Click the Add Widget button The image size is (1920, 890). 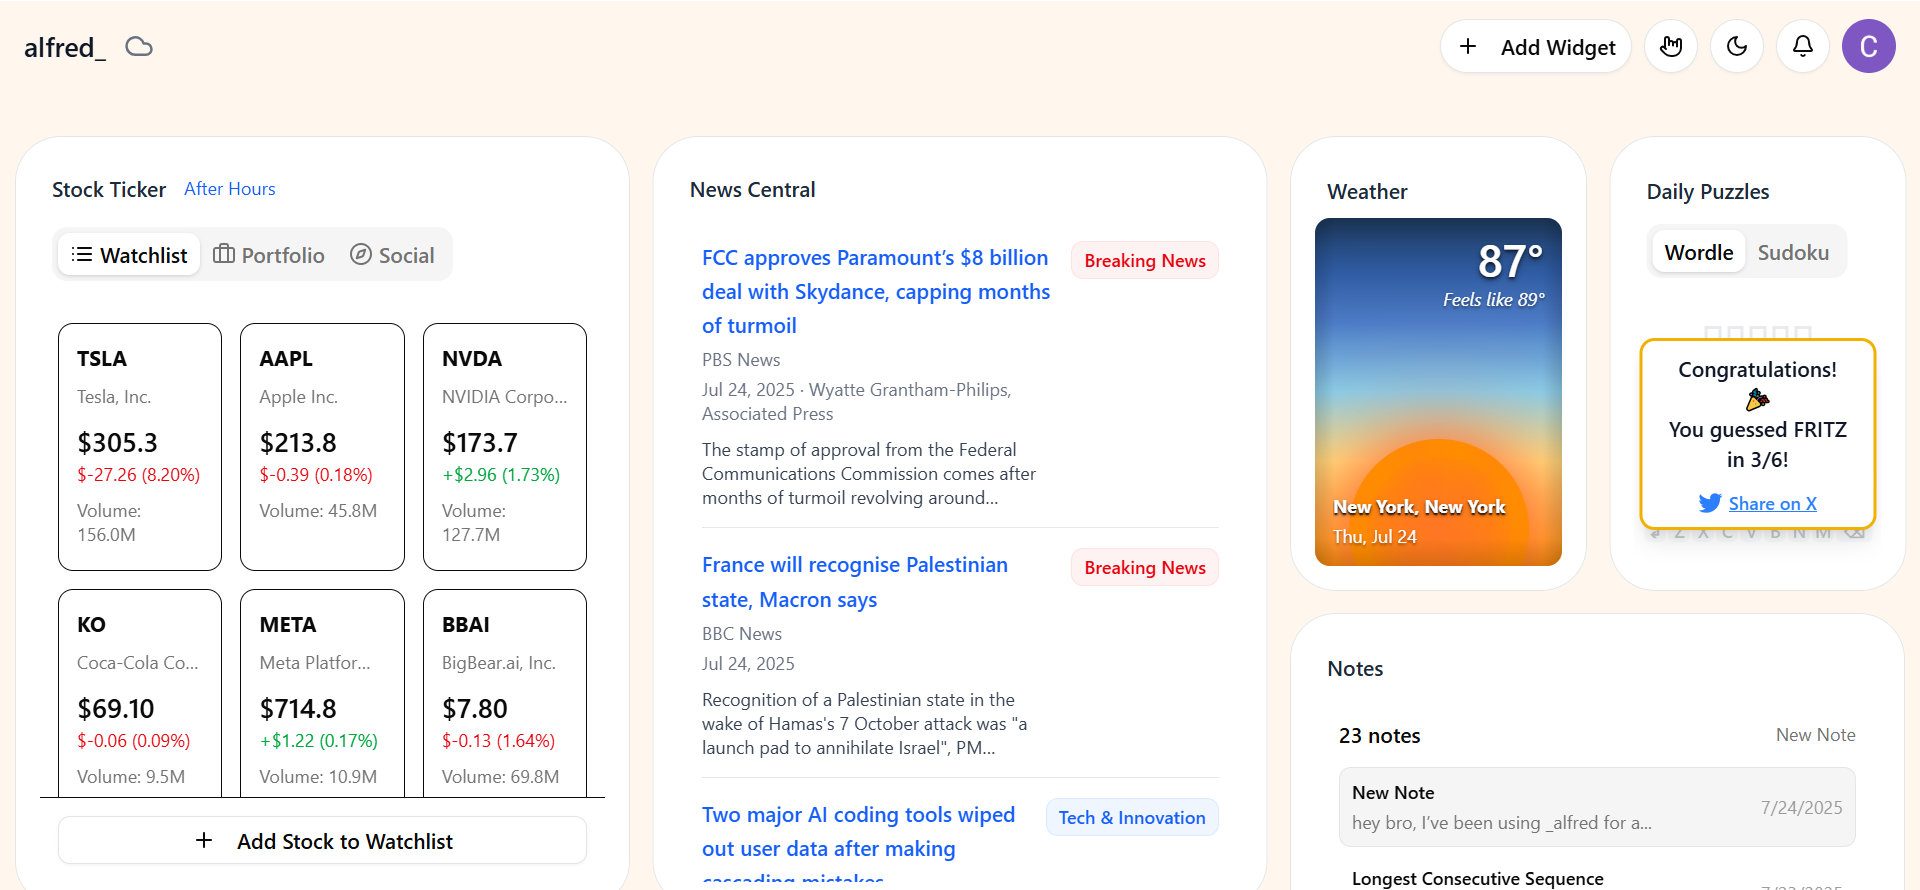click(1536, 46)
